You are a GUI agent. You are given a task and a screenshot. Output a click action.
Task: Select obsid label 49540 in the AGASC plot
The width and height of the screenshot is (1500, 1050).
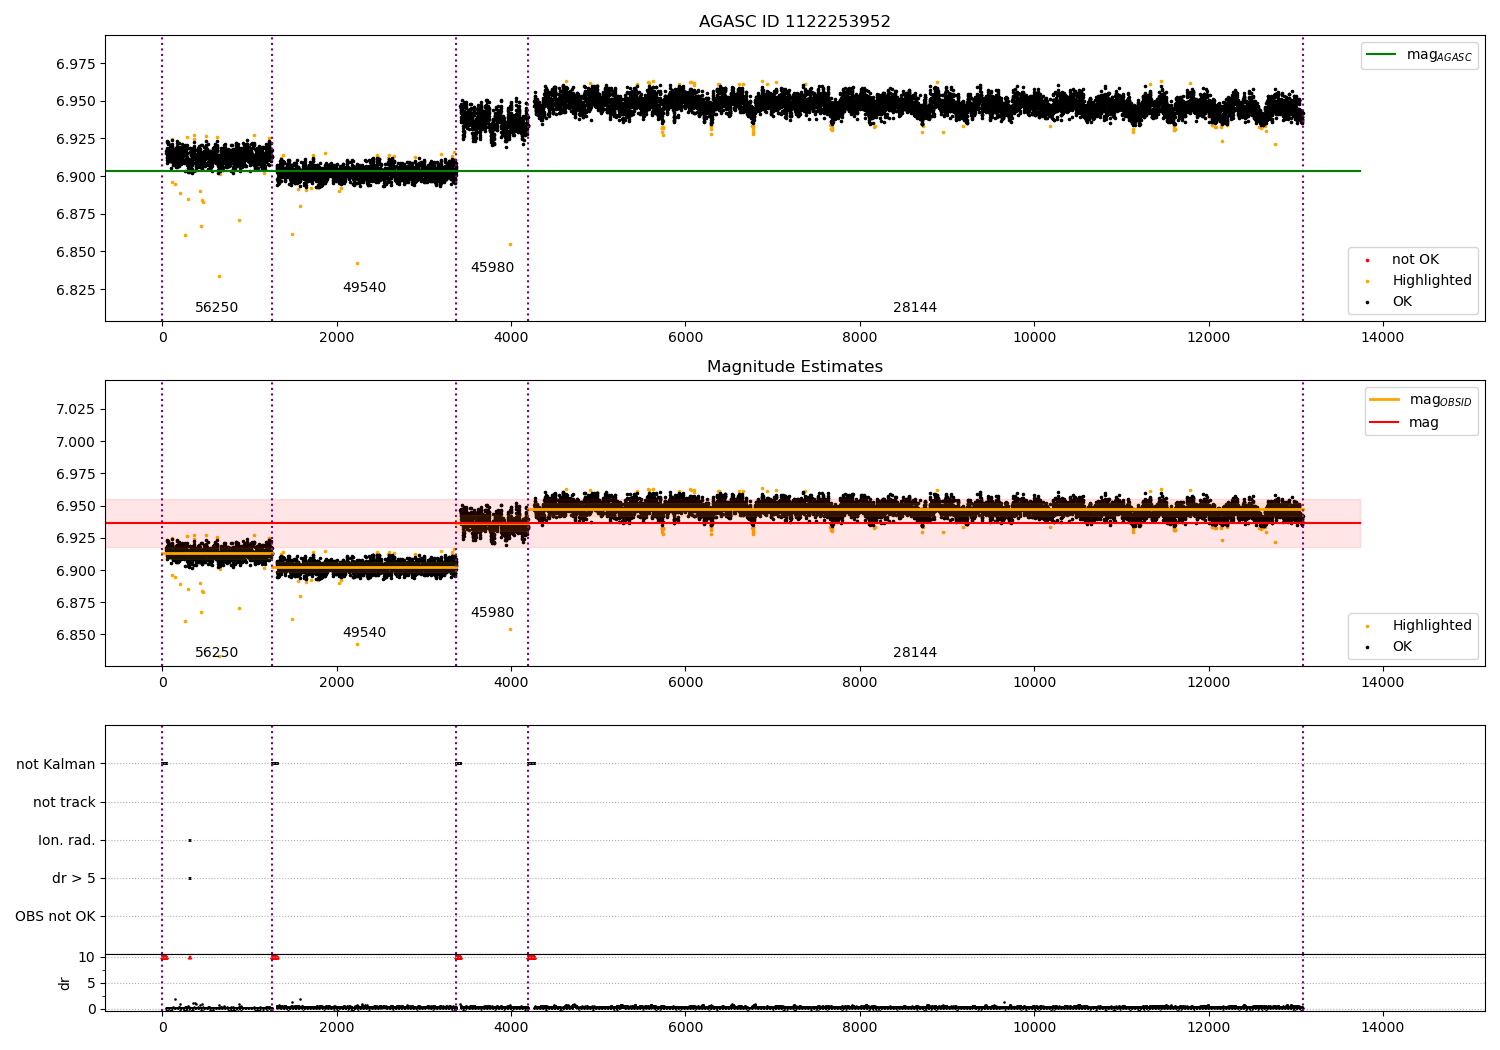click(x=364, y=288)
